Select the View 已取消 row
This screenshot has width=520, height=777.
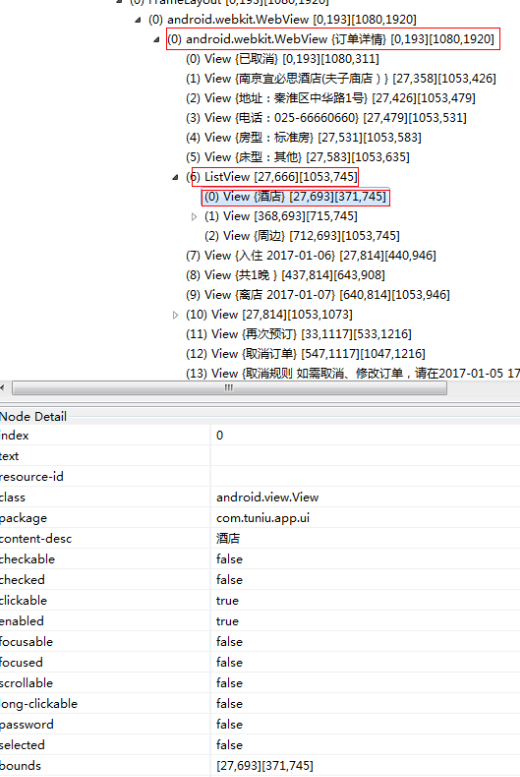point(283,59)
